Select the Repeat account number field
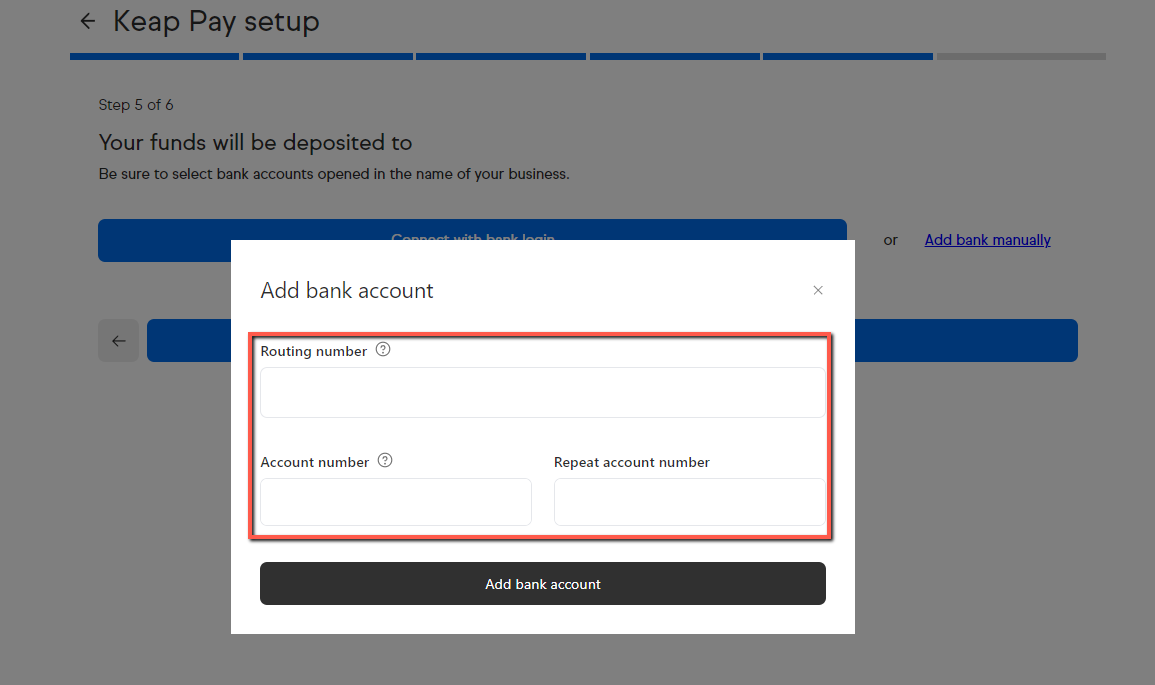Screen dimensions: 1155x685 pyautogui.click(x=689, y=502)
